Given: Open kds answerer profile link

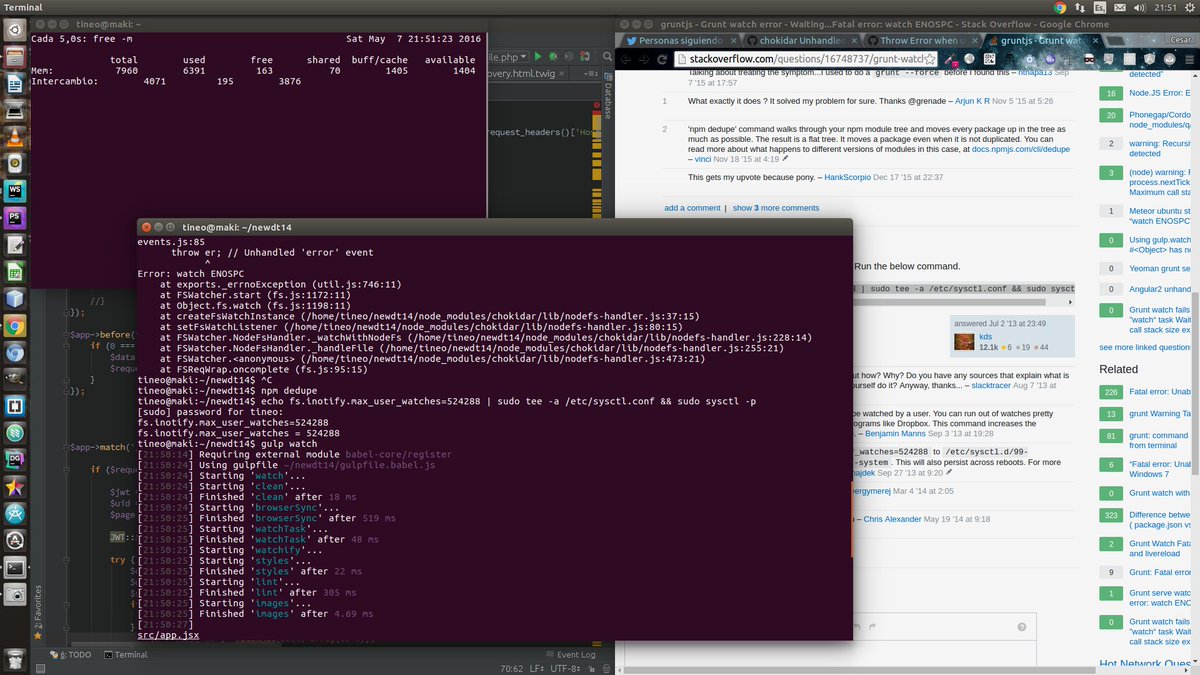Looking at the screenshot, I should pos(986,335).
